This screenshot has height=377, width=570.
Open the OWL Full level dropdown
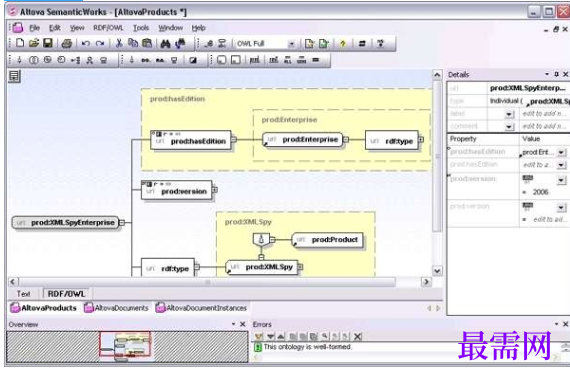tap(291, 44)
